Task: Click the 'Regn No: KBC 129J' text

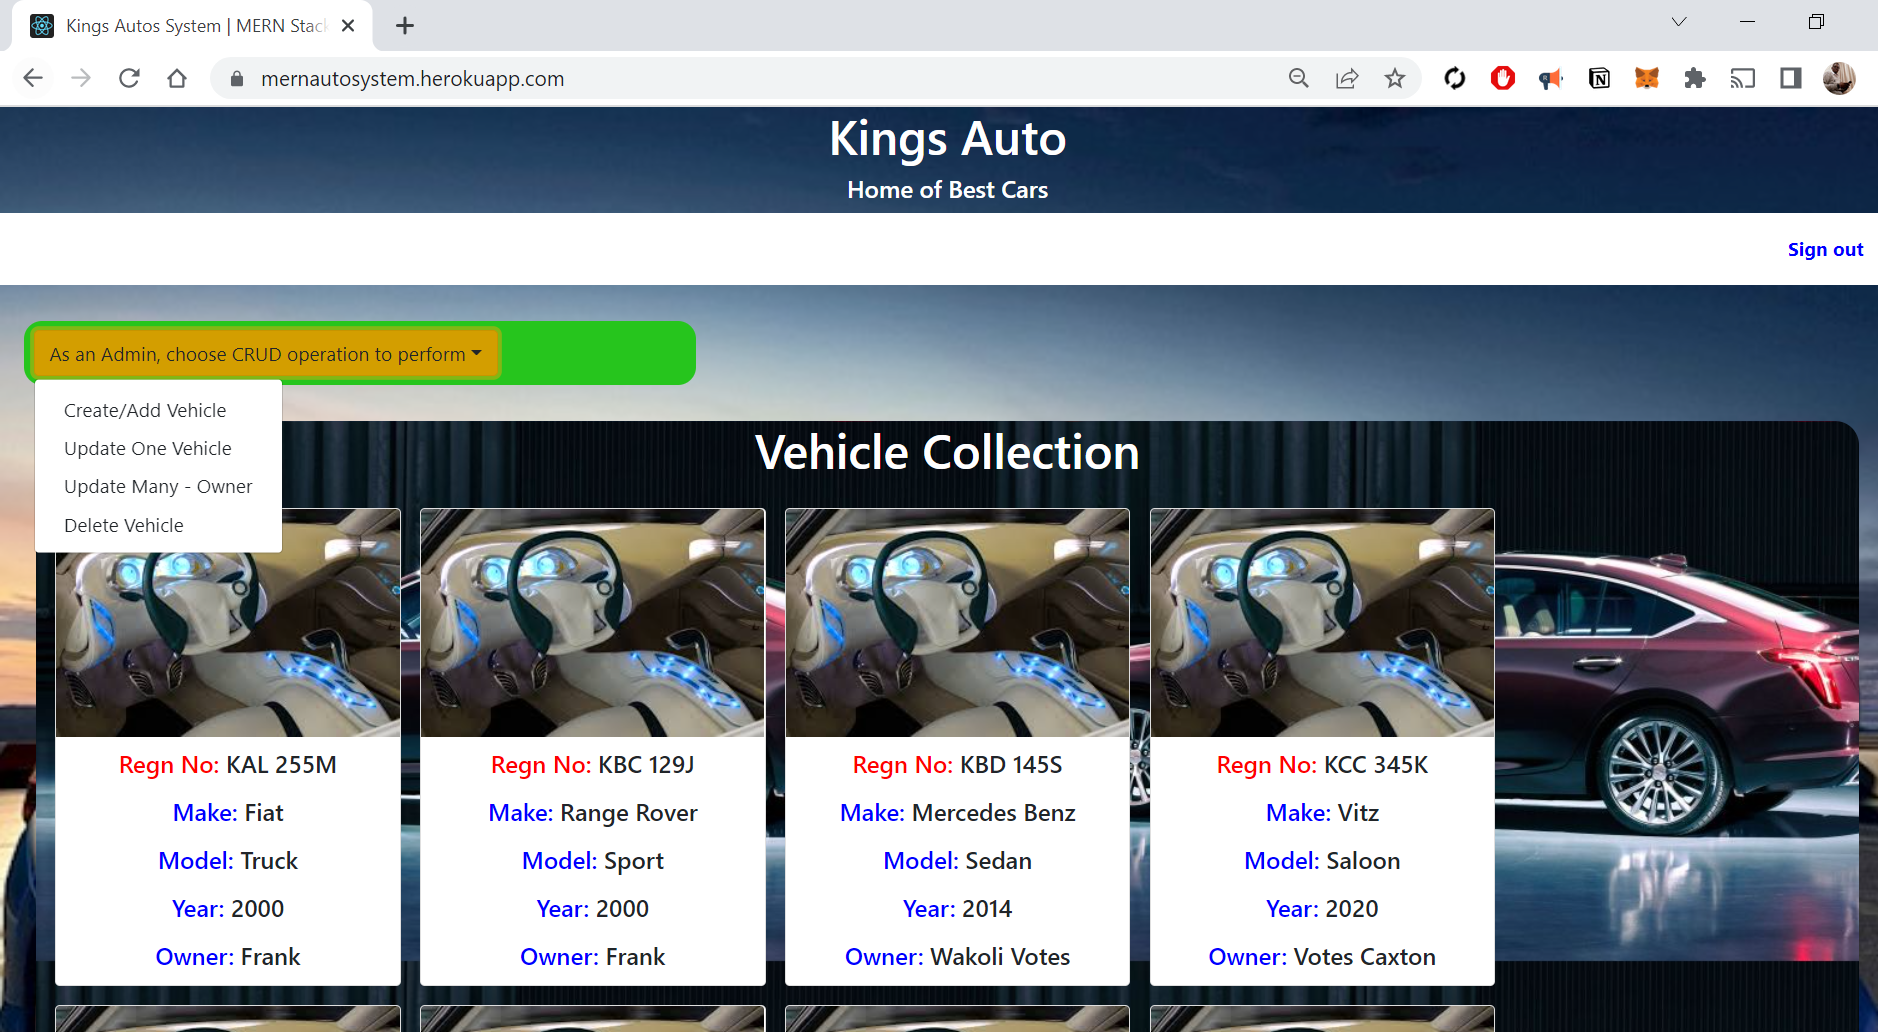Action: tap(593, 765)
